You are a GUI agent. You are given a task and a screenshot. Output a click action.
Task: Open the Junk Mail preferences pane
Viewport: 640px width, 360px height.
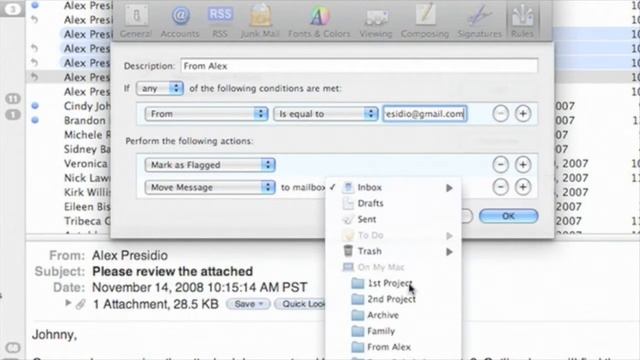pyautogui.click(x=260, y=22)
